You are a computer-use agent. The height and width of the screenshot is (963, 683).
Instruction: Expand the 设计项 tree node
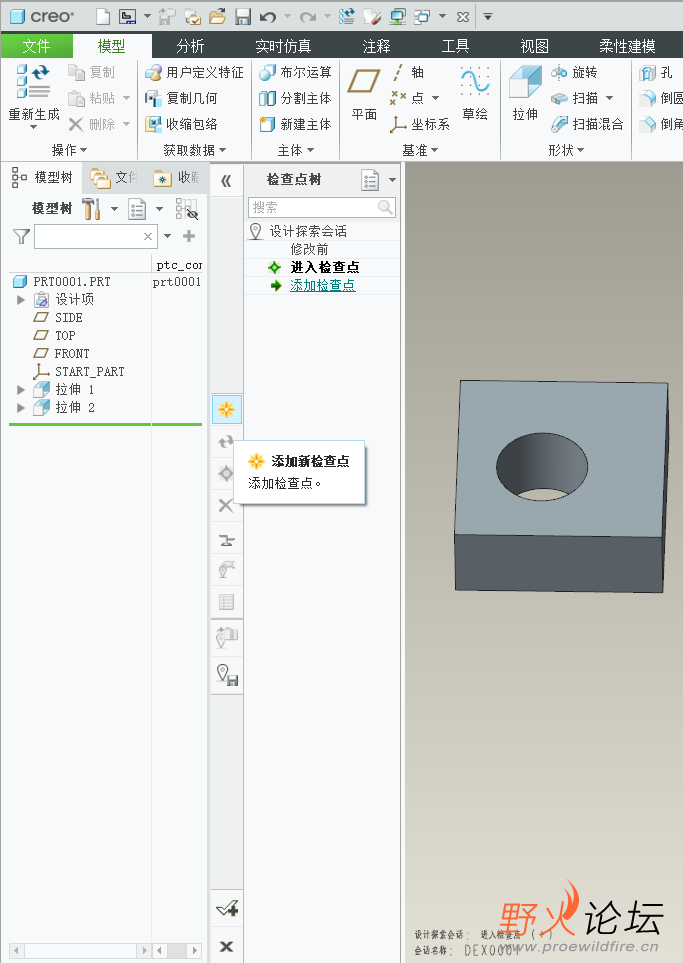(21, 300)
